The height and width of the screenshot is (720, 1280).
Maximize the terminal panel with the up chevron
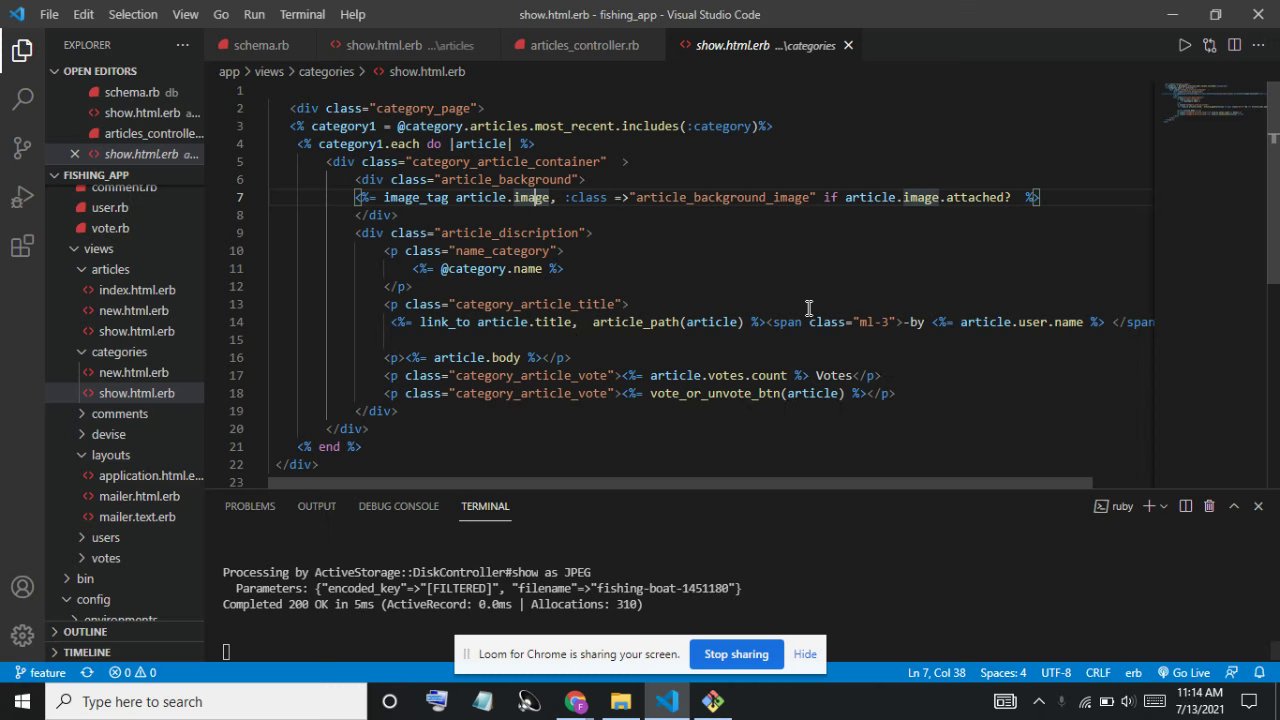click(1234, 507)
